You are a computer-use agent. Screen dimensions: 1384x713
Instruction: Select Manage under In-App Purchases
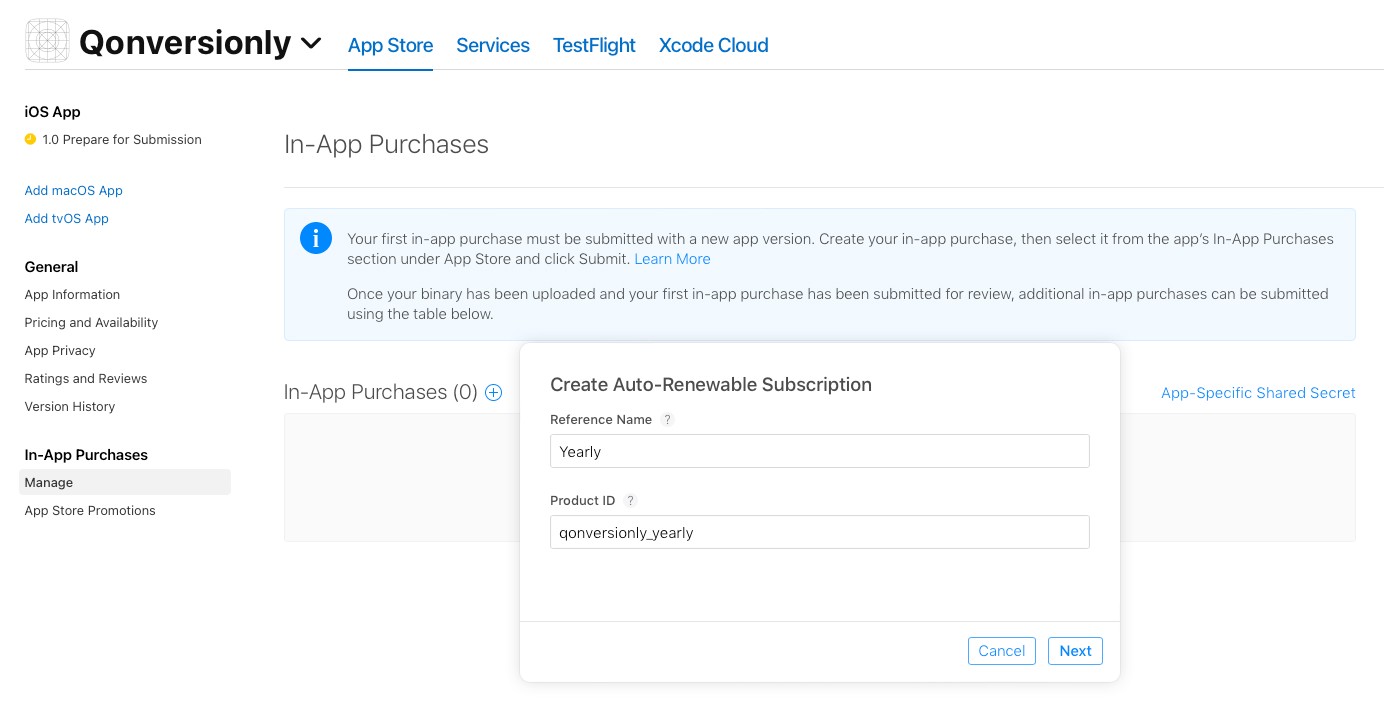(x=48, y=482)
